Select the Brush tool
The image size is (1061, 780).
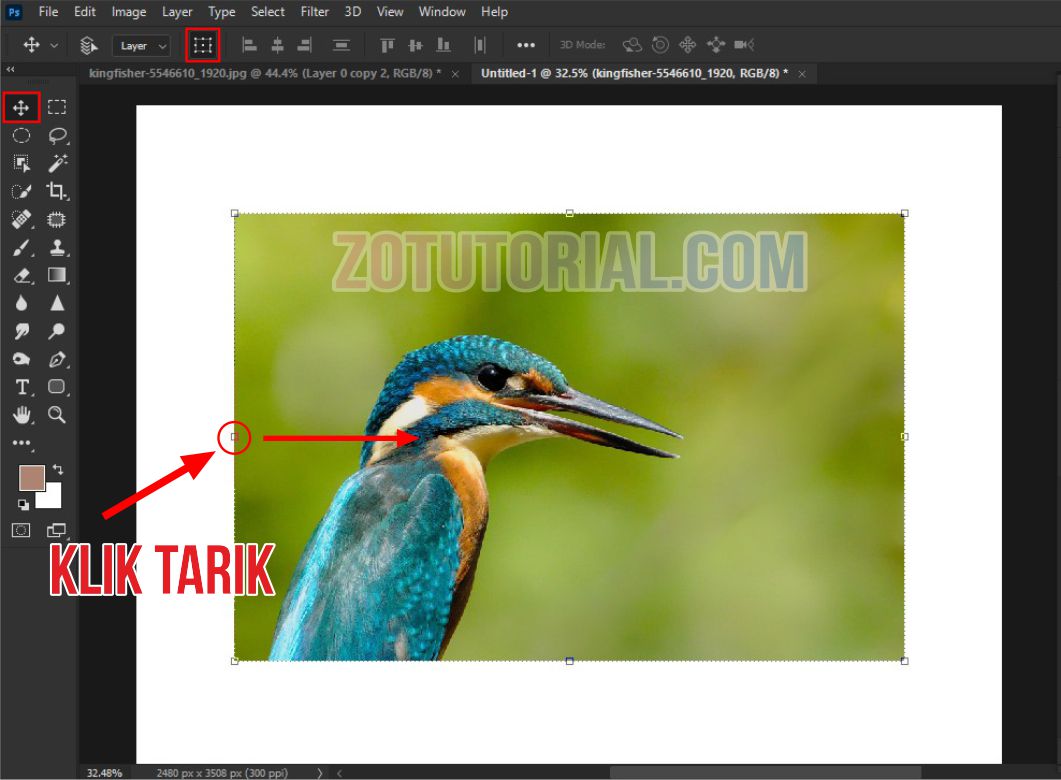pos(21,248)
